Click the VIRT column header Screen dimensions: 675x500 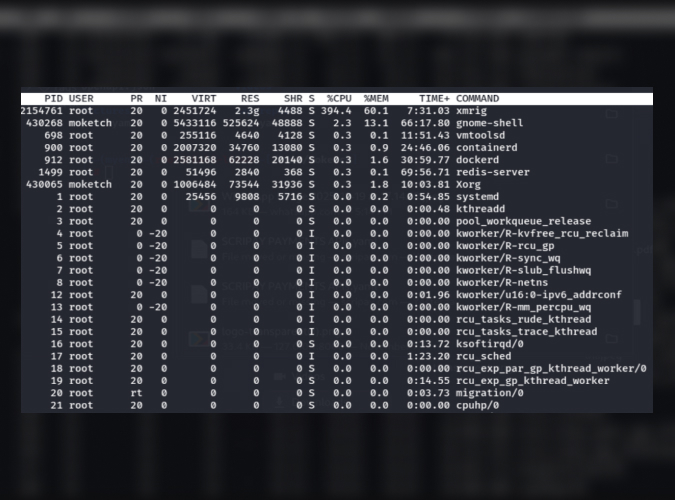click(203, 99)
